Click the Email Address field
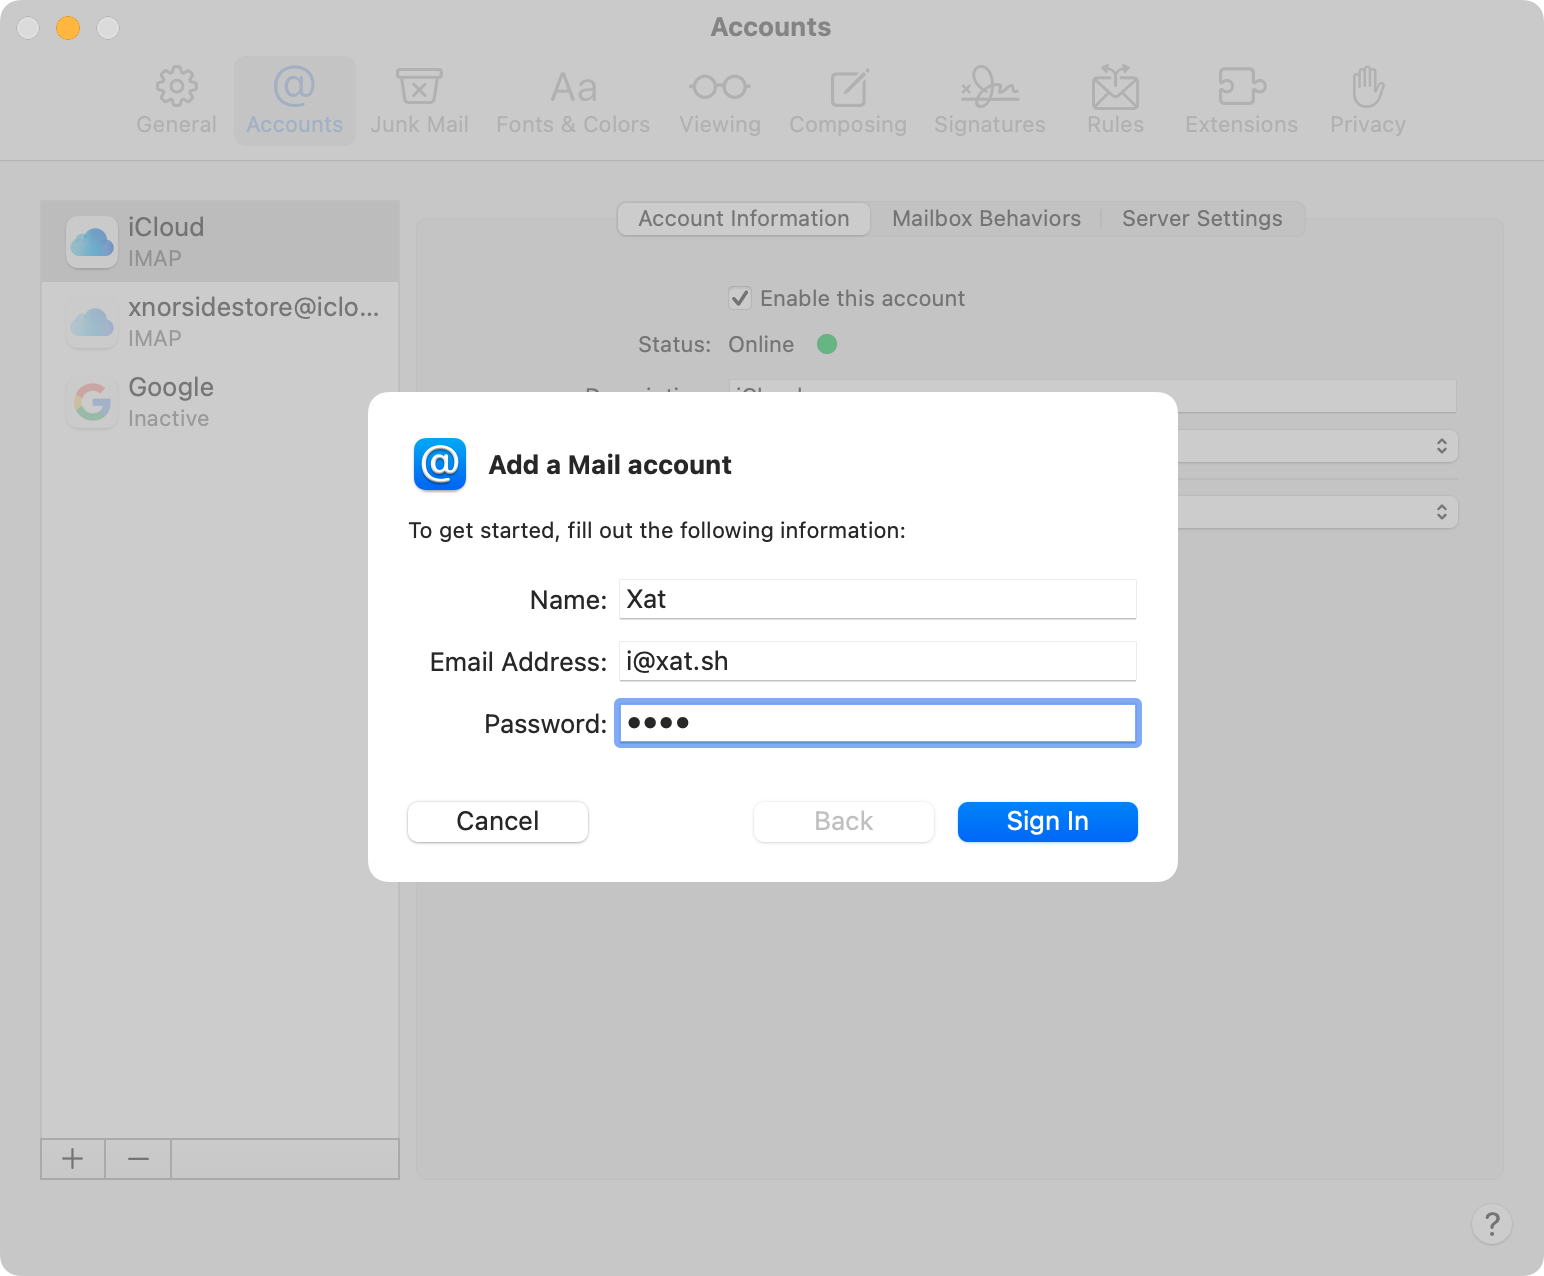The height and width of the screenshot is (1276, 1544). coord(877,661)
